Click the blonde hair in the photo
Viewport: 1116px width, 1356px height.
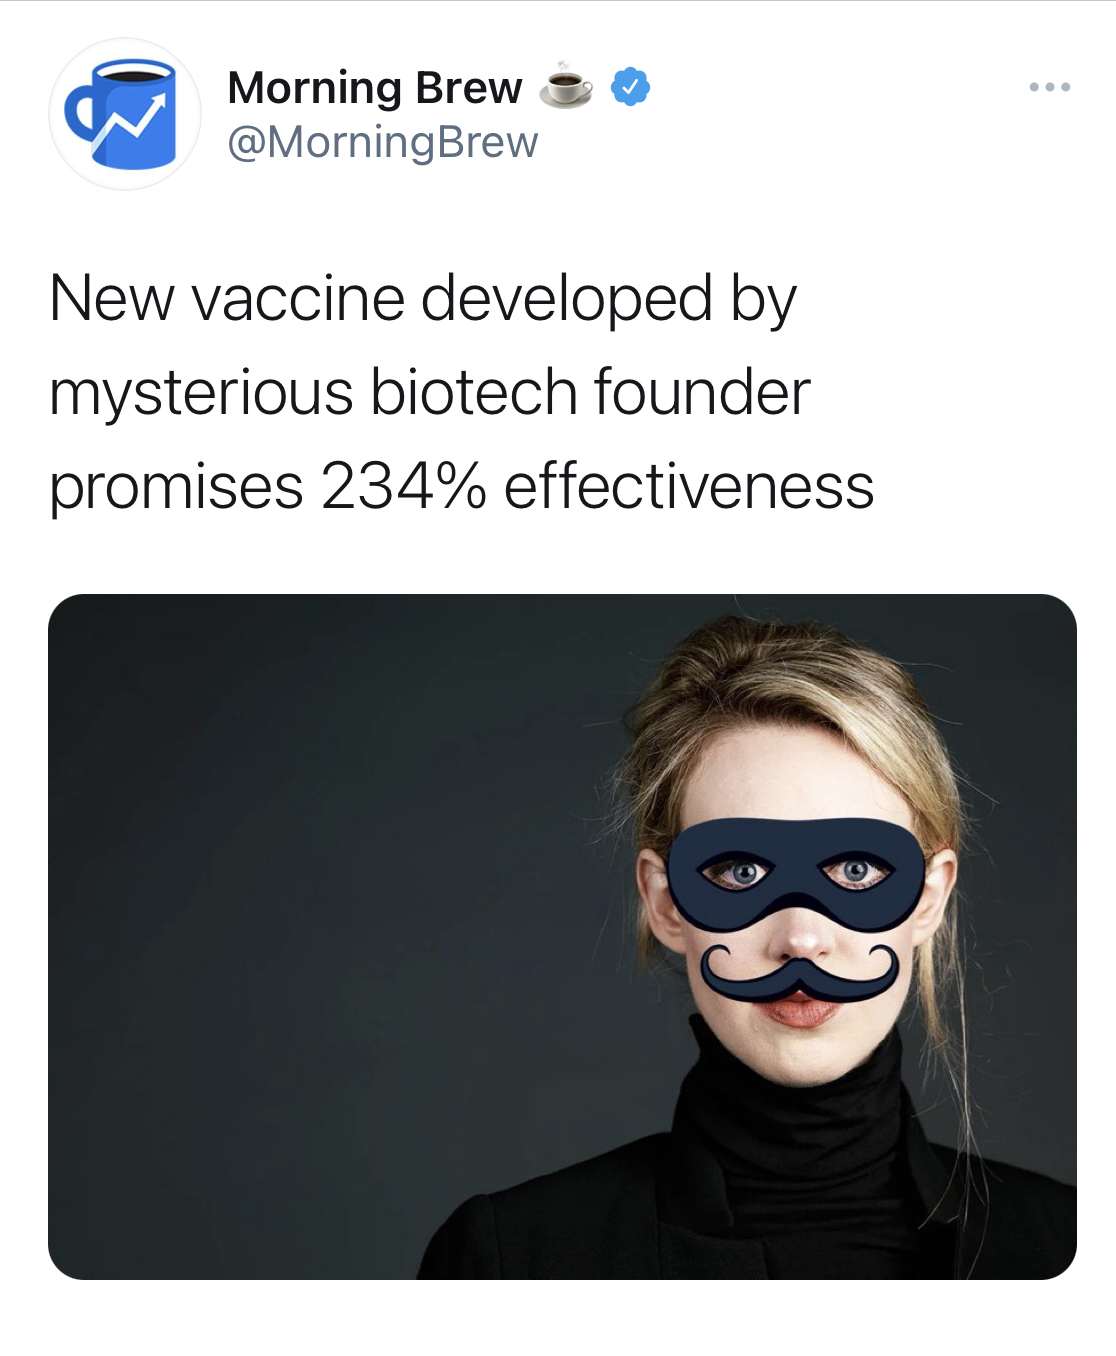click(x=790, y=700)
